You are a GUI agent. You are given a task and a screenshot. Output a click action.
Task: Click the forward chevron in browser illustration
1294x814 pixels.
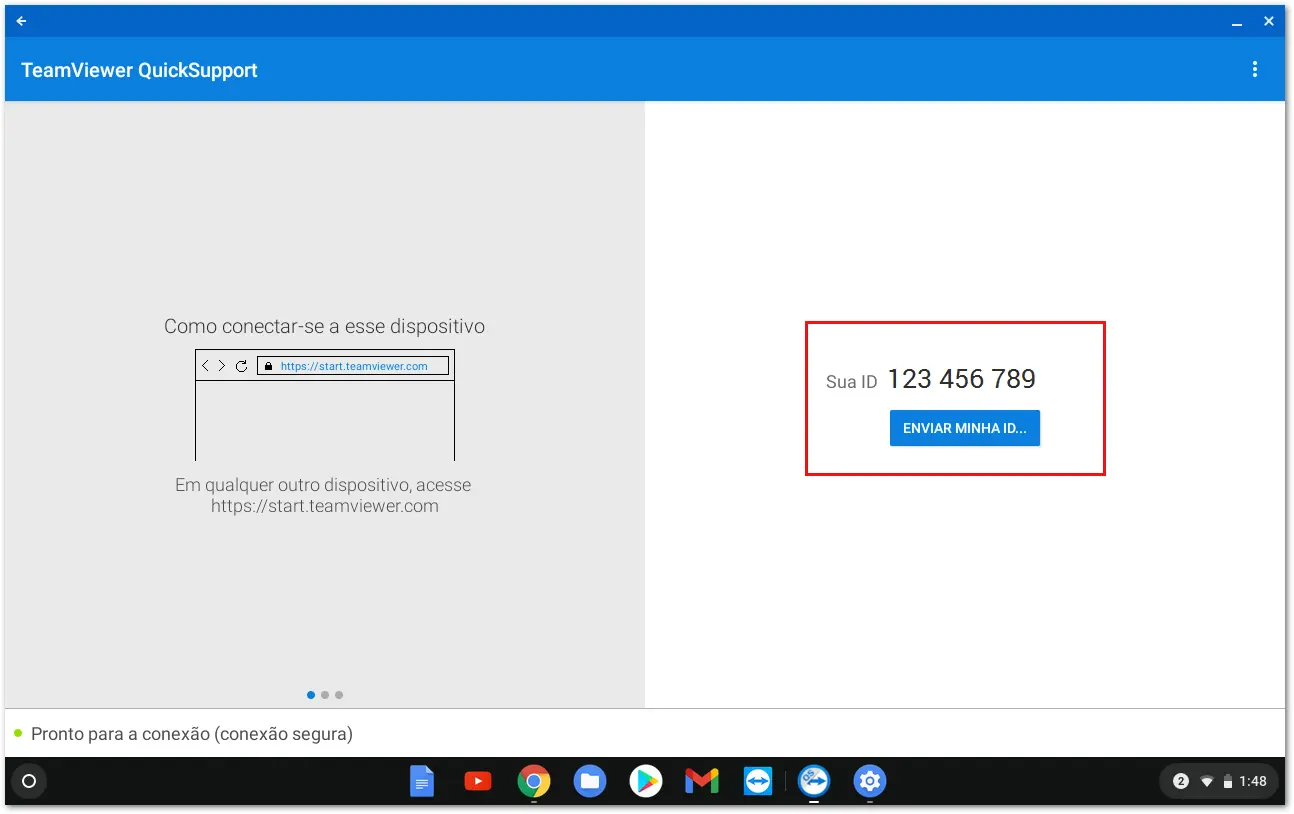pos(222,366)
